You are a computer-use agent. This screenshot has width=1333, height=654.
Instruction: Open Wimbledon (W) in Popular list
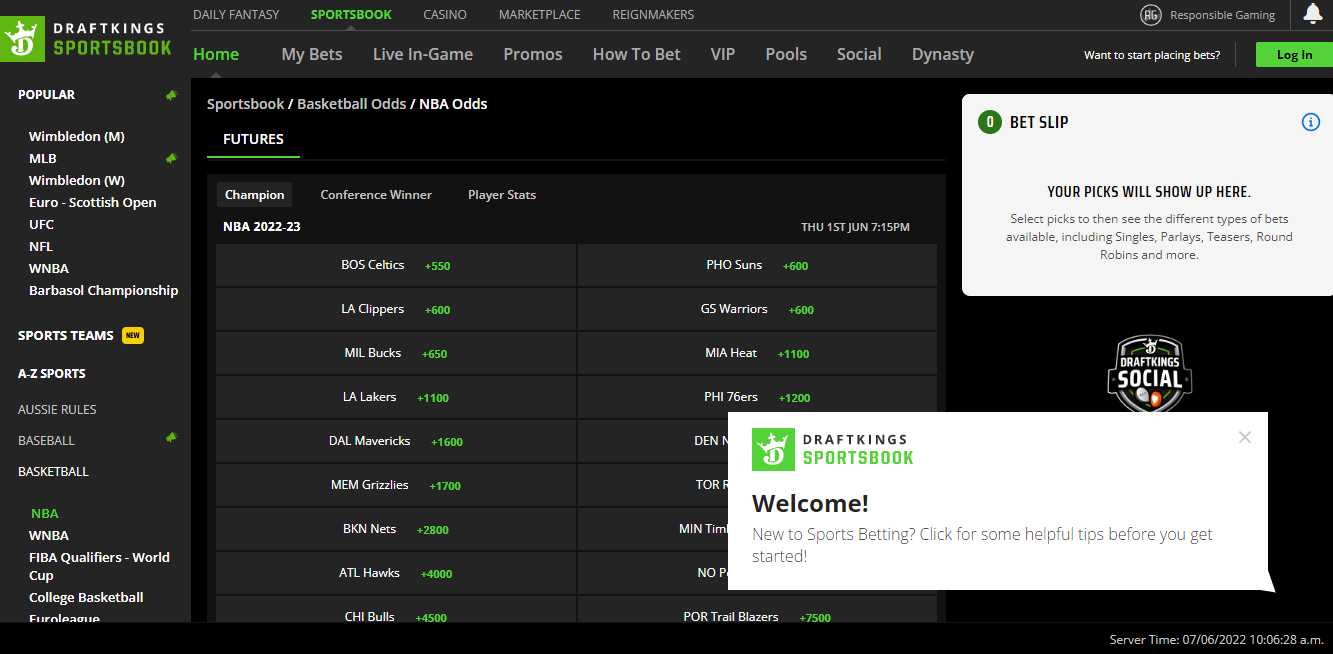(77, 180)
